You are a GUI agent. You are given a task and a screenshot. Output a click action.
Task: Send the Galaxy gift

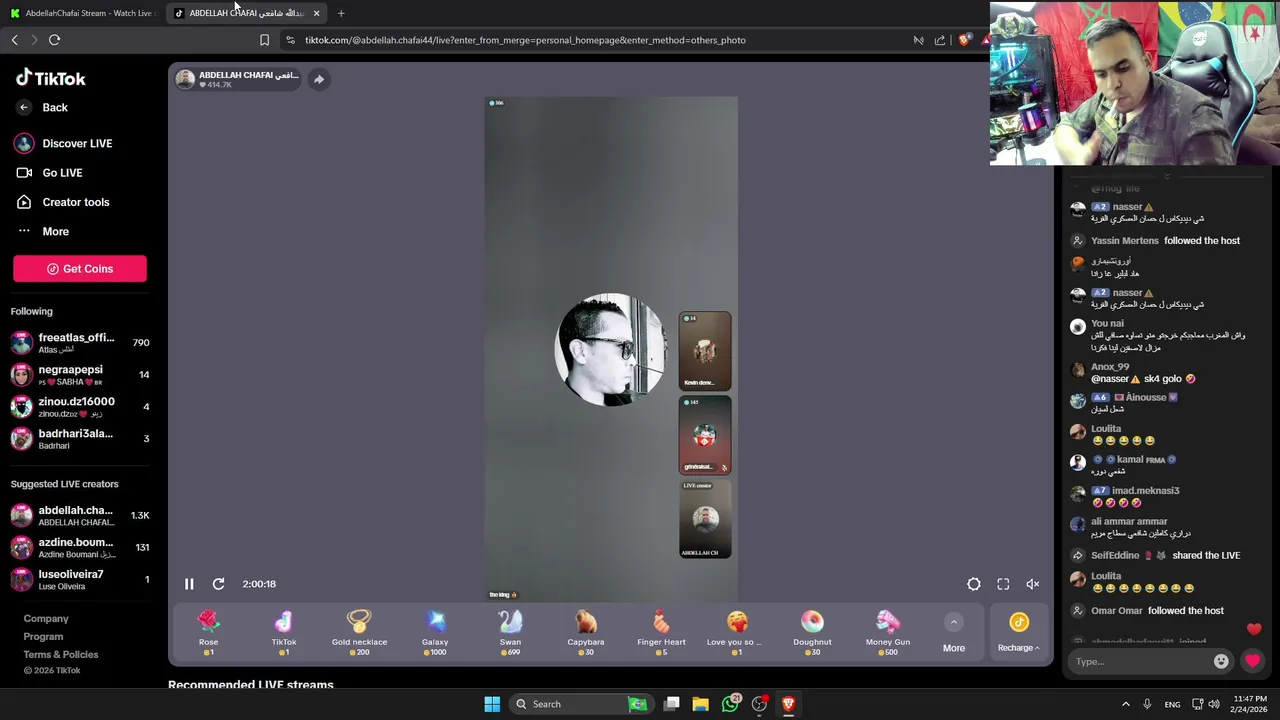coord(435,634)
